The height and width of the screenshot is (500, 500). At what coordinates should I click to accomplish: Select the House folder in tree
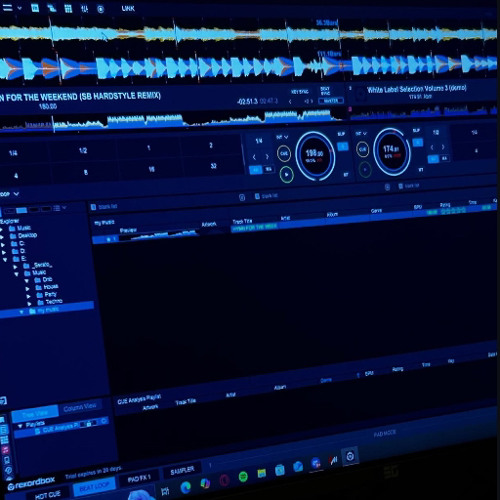click(47, 287)
